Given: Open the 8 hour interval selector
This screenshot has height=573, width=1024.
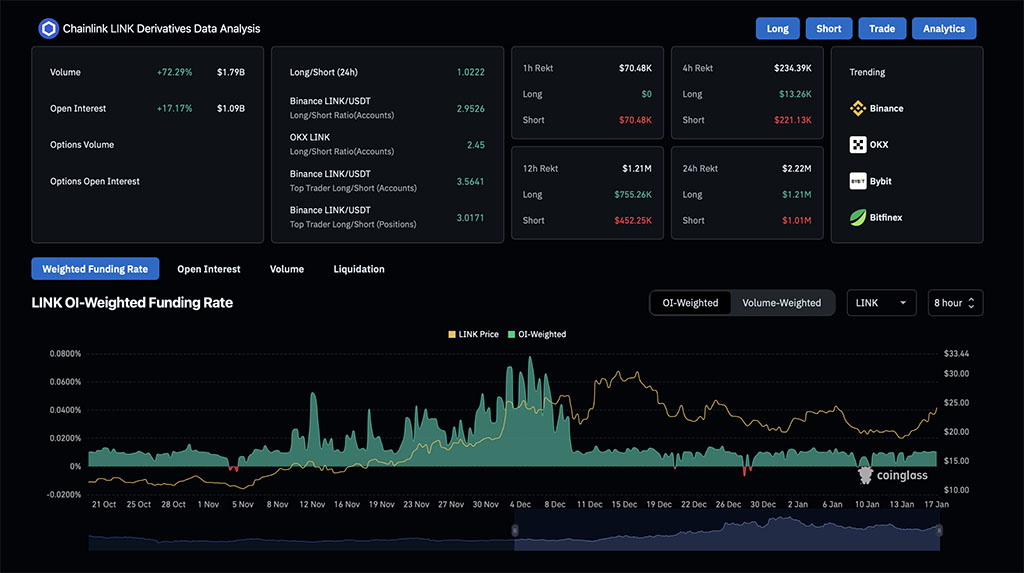Looking at the screenshot, I should [x=955, y=303].
